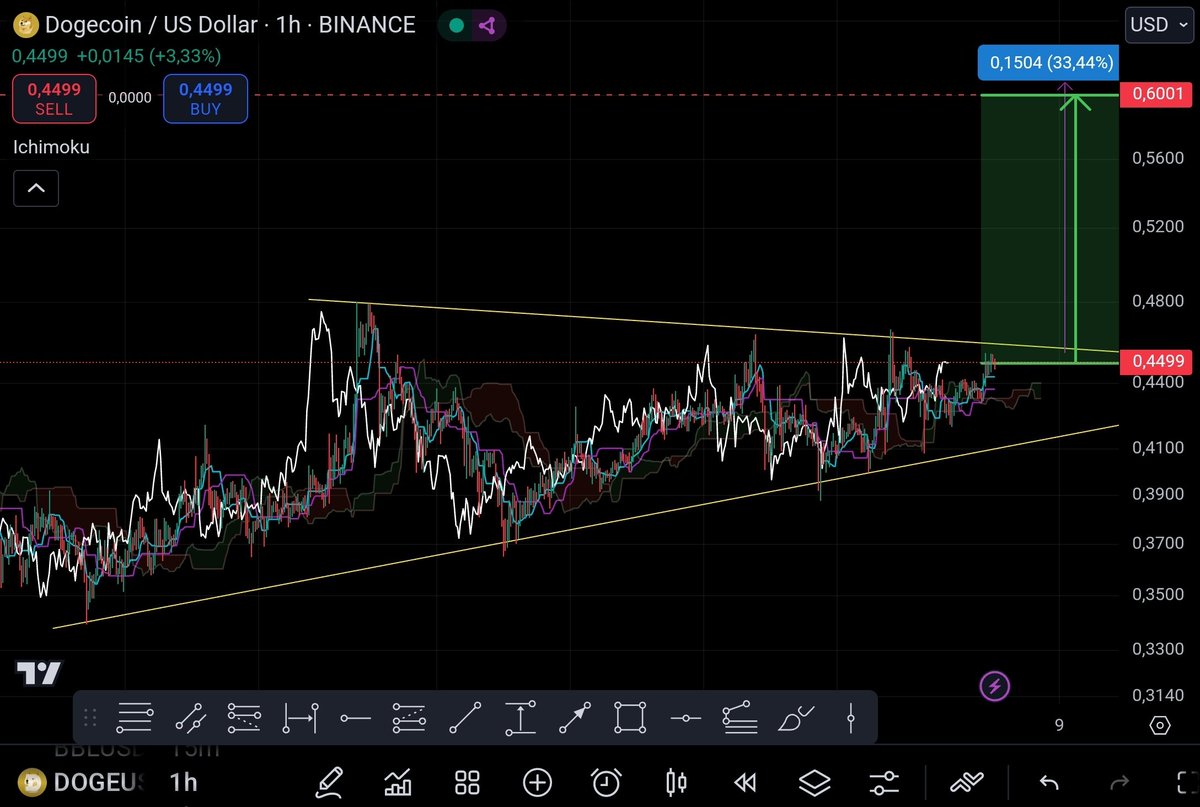Screen dimensions: 1200x807
Task: Tap the 0,0000 spread value between SELL and BUY
Action: pyautogui.click(x=130, y=98)
